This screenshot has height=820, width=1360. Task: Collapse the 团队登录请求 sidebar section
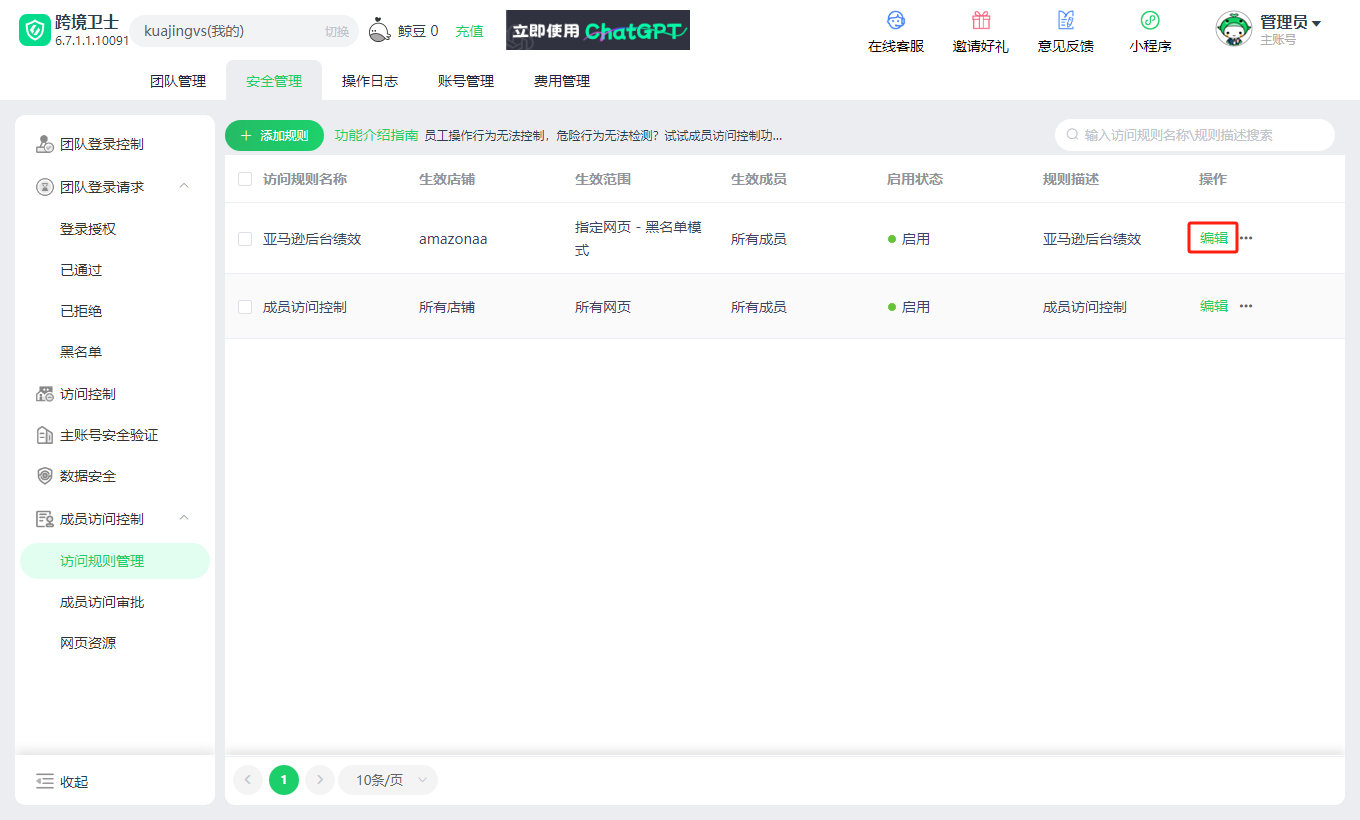(184, 186)
